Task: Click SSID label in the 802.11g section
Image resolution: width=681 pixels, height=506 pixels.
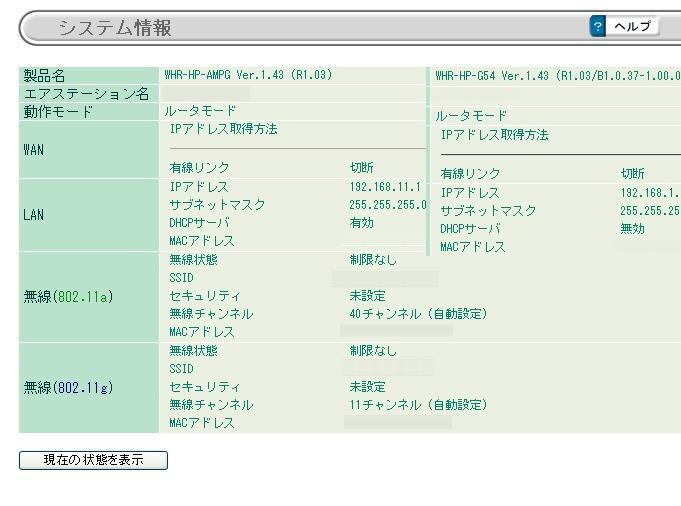Action: pyautogui.click(x=181, y=369)
